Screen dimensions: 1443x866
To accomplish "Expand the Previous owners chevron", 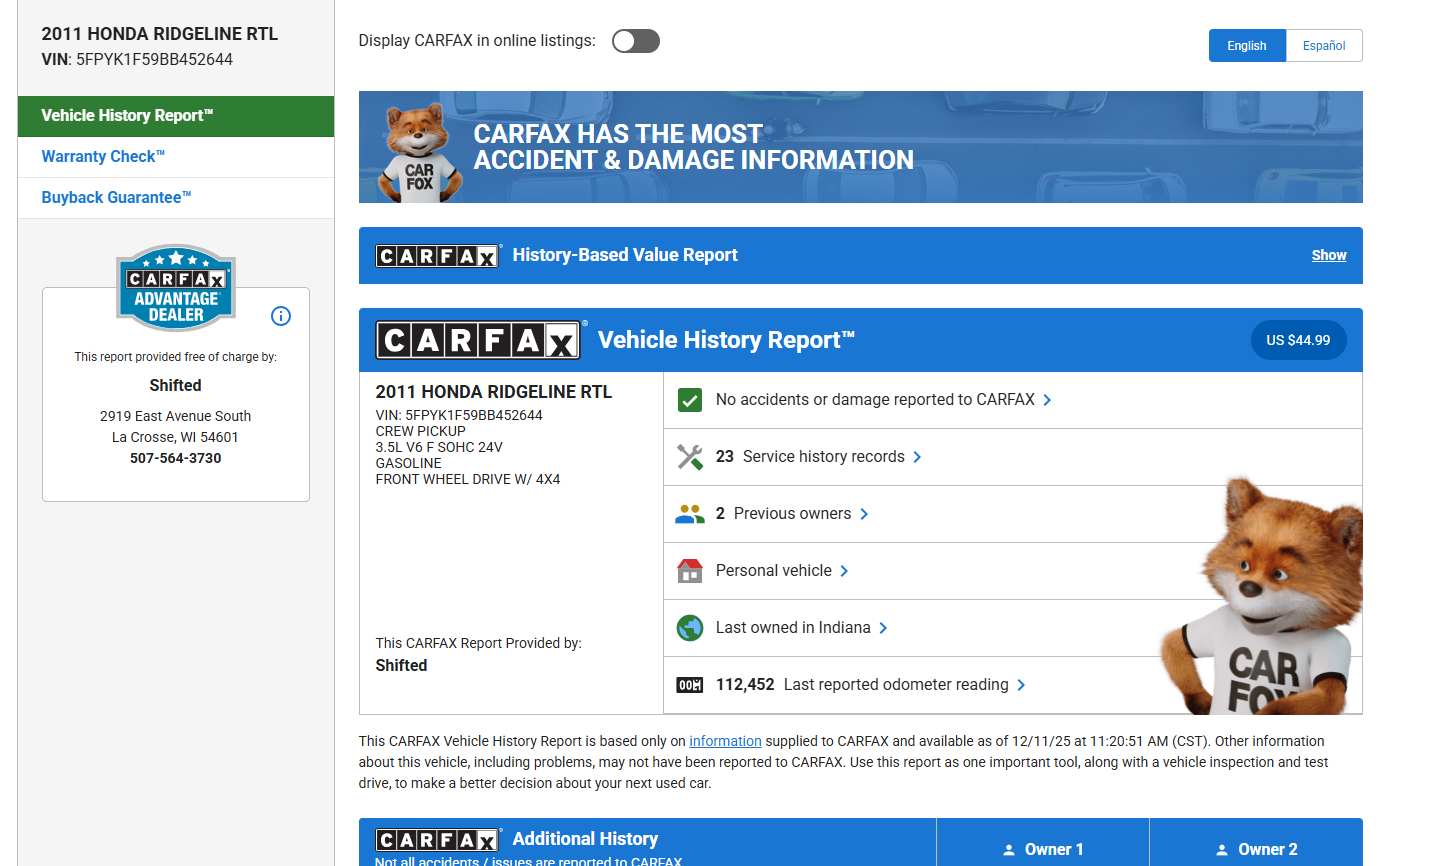I will pos(864,514).
